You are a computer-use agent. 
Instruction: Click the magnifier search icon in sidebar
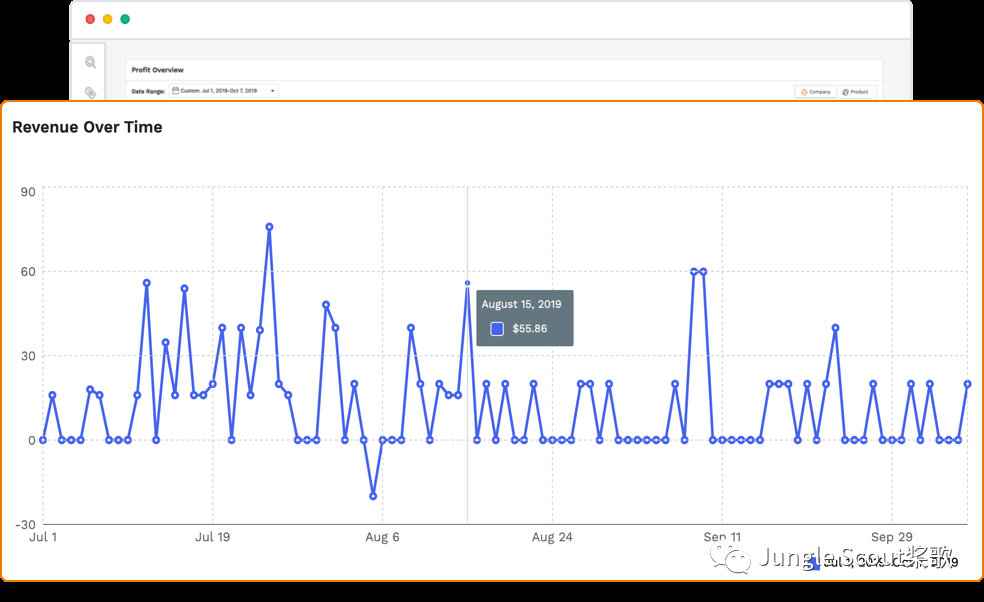[91, 62]
